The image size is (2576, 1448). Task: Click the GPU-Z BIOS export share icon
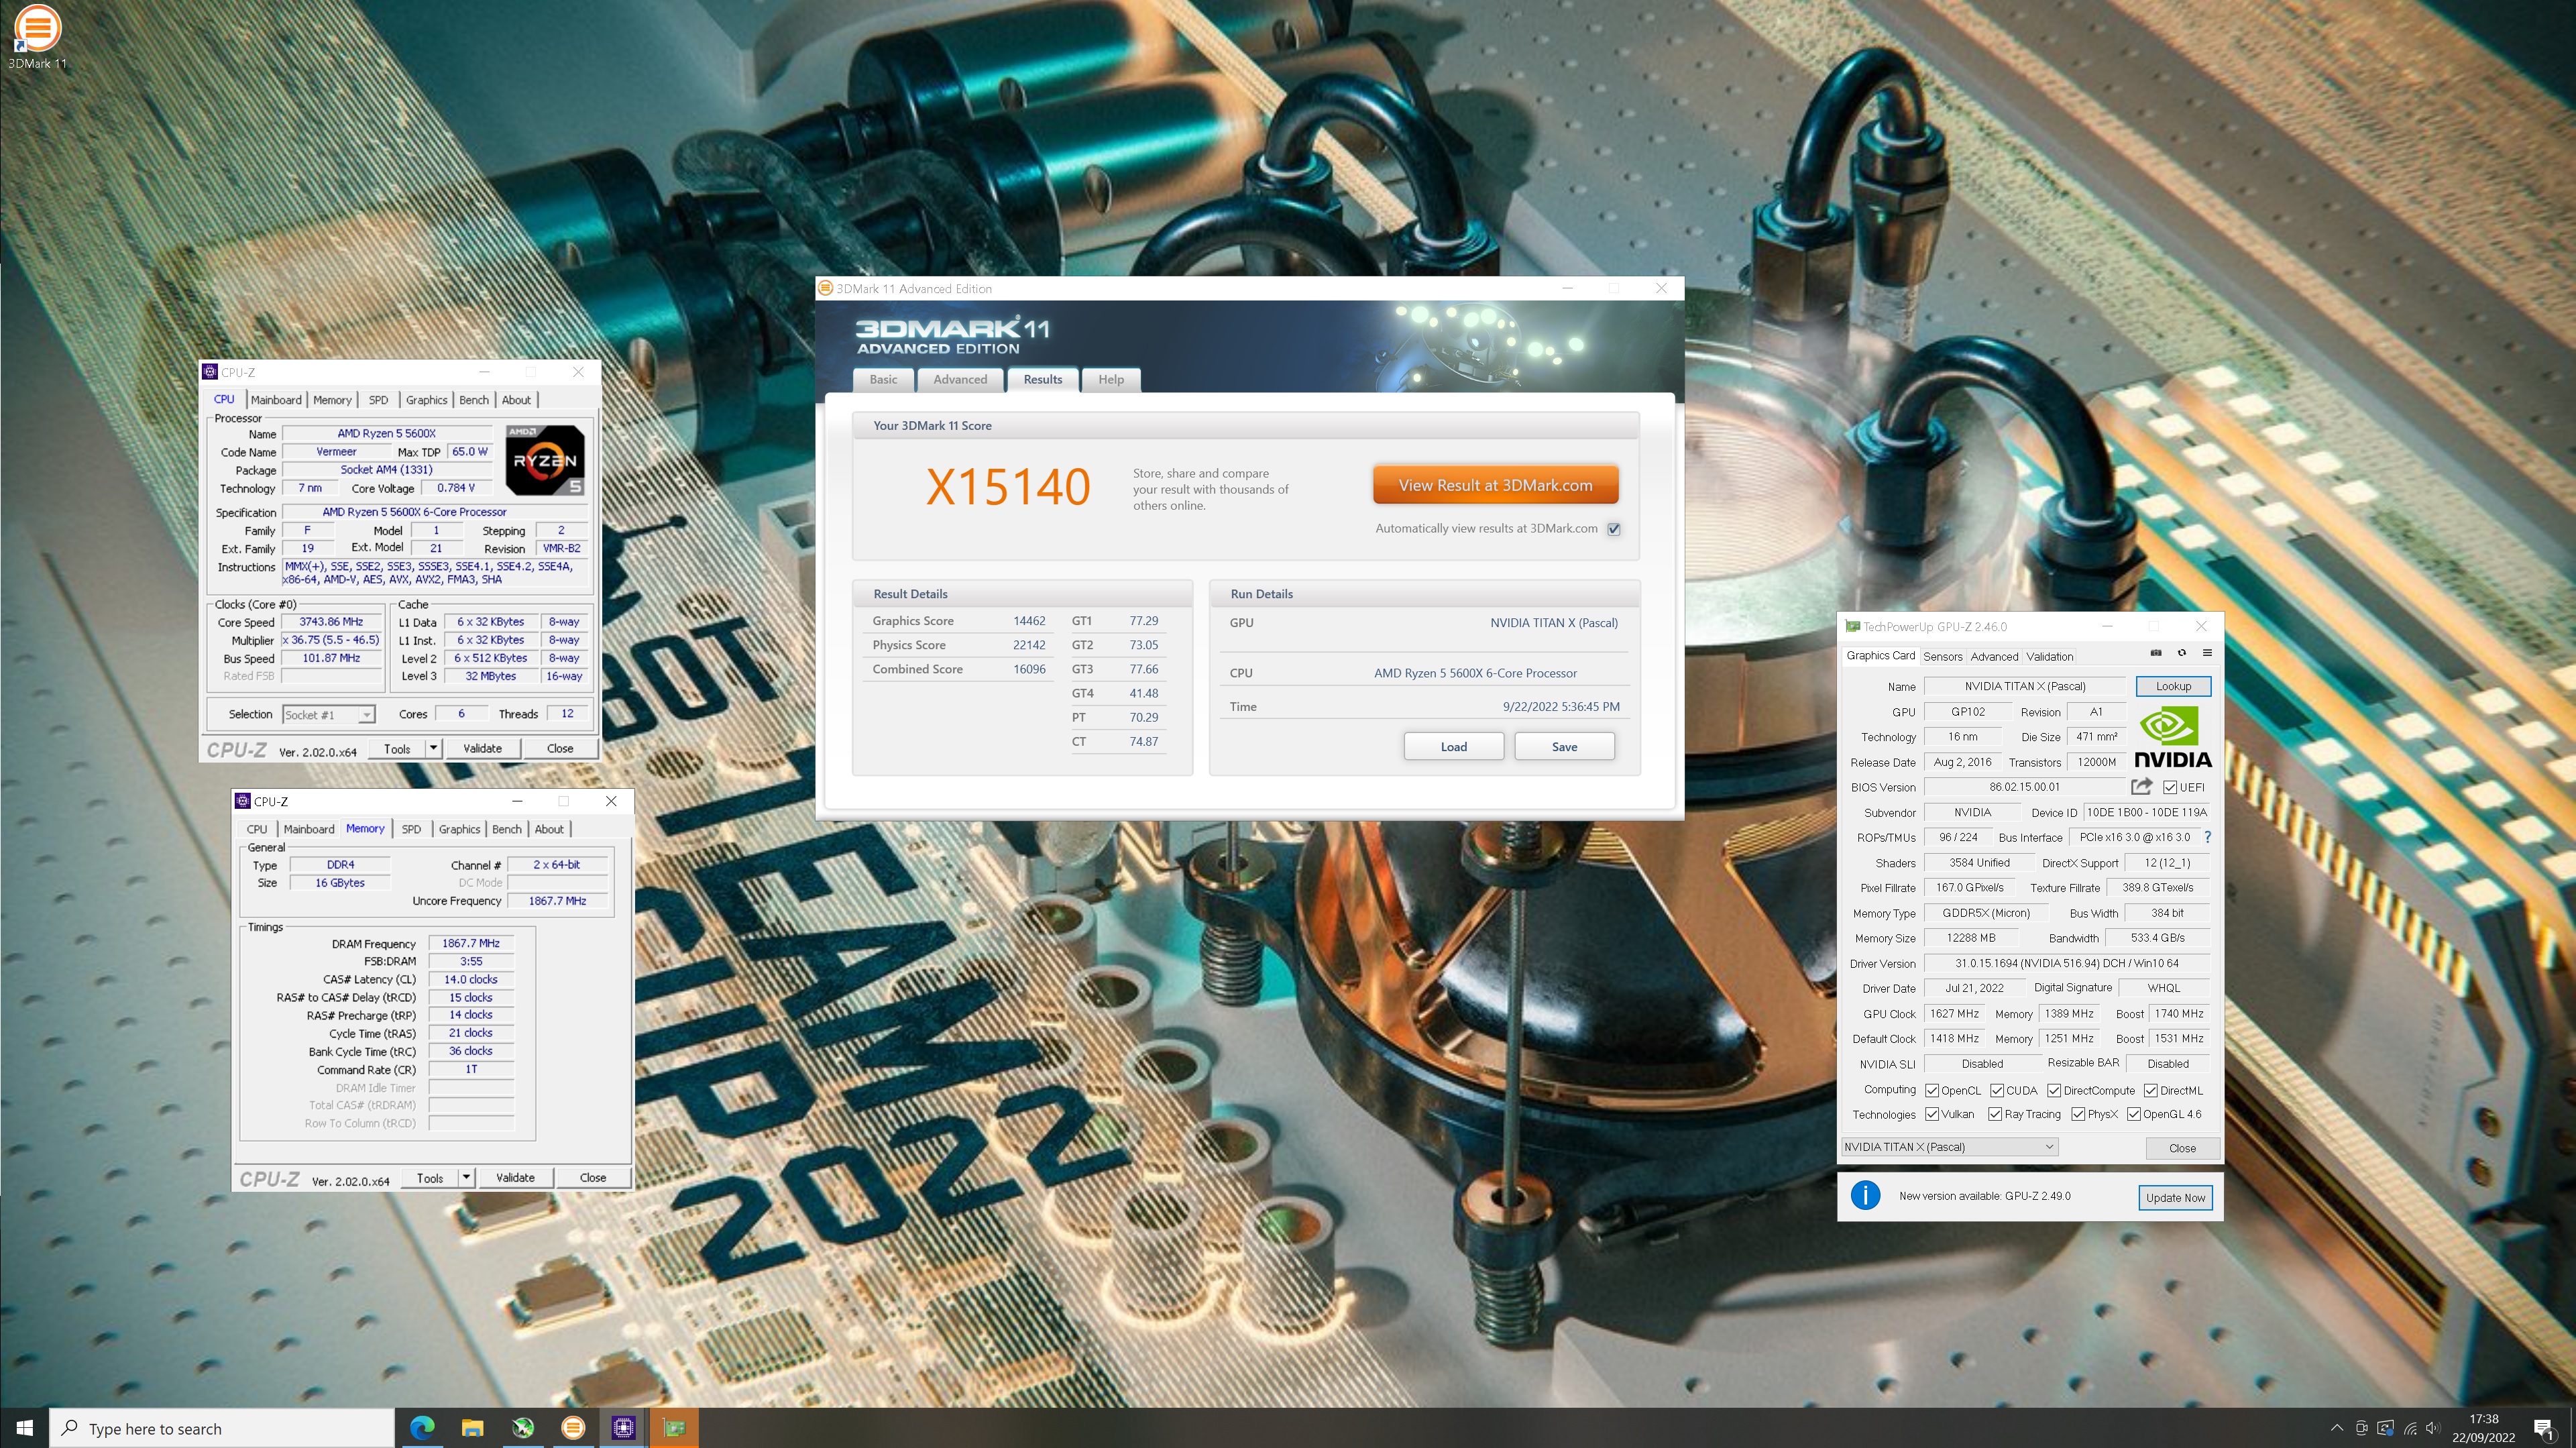point(2141,787)
